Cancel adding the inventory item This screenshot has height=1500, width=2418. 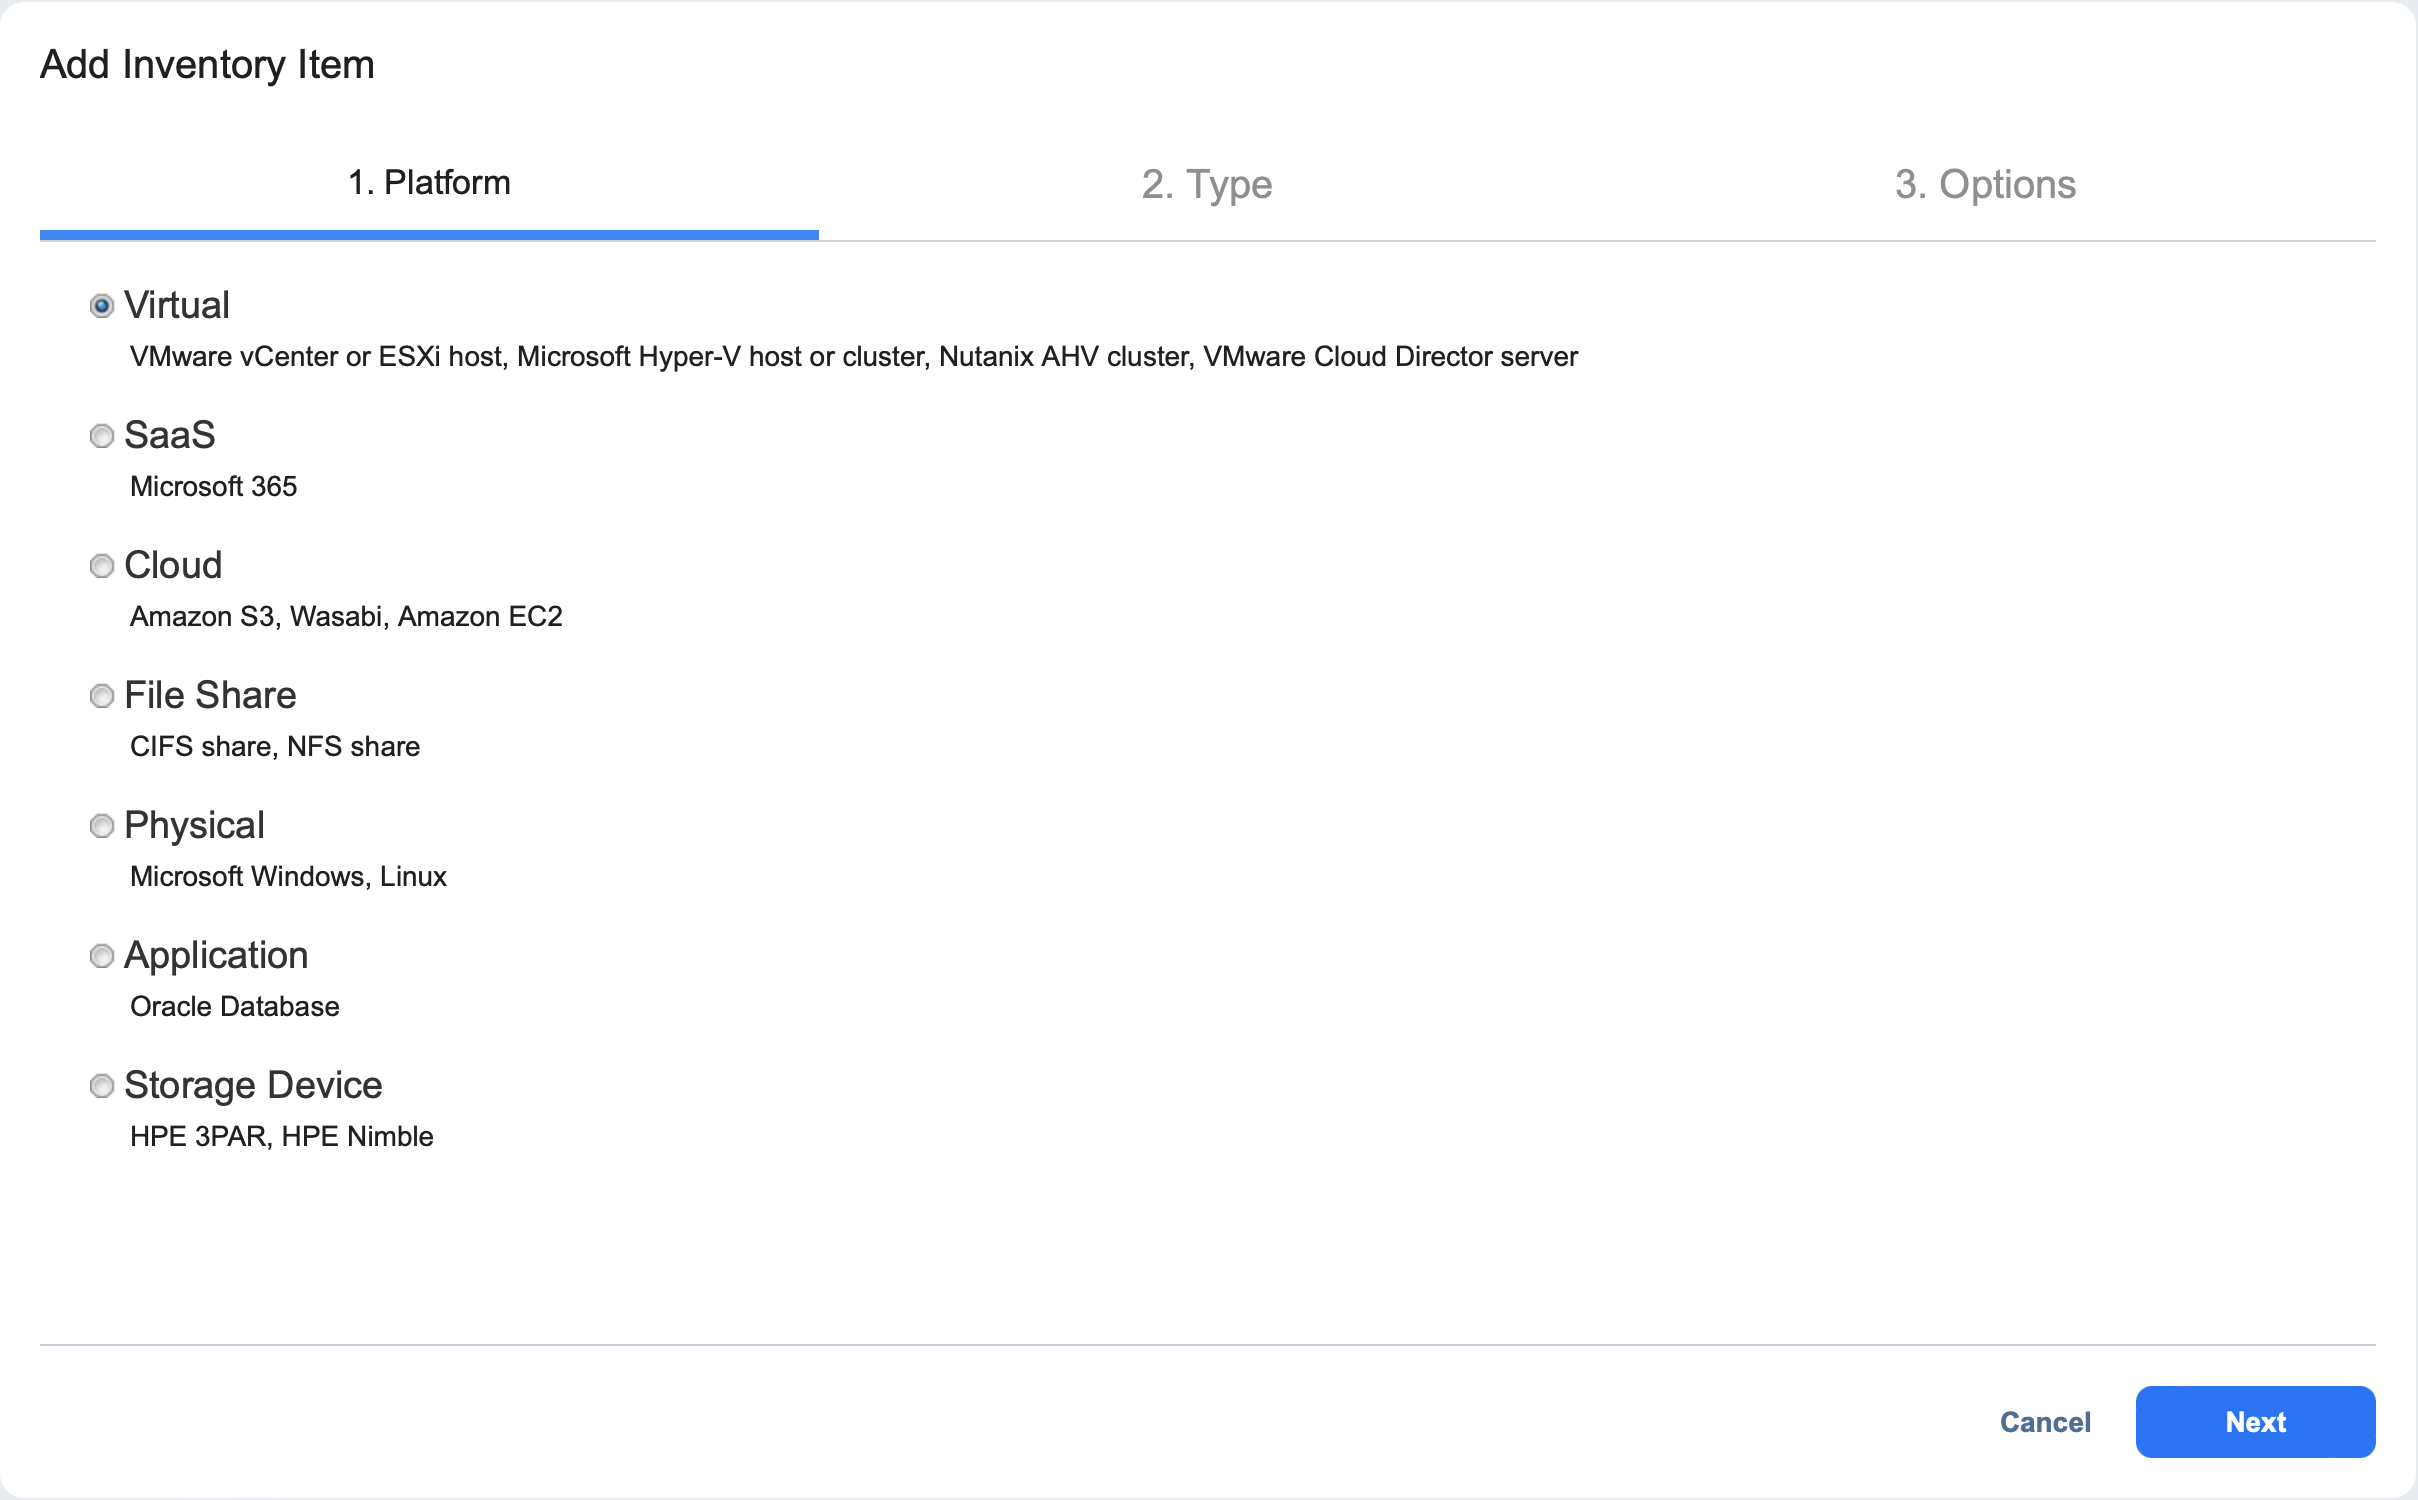2045,1422
